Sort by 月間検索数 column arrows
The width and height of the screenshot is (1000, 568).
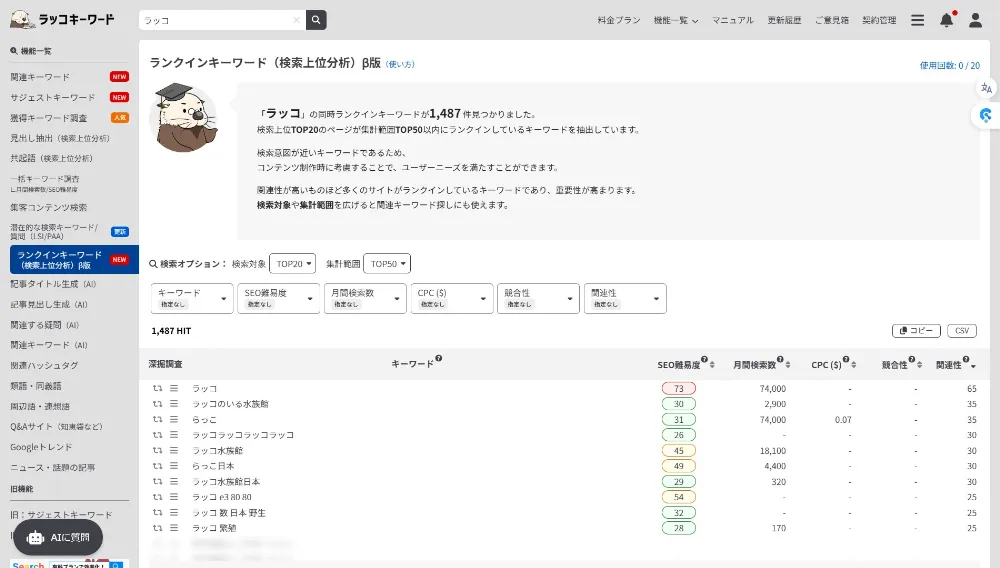[788, 365]
